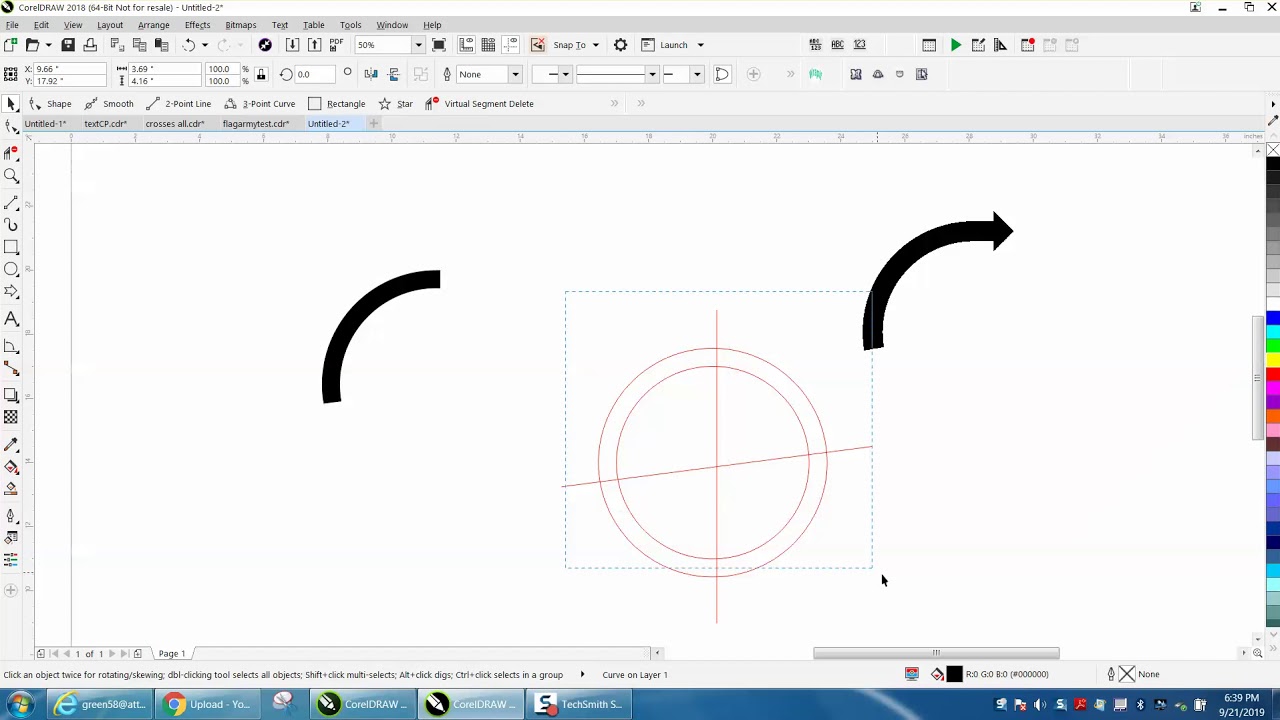The width and height of the screenshot is (1280, 720).
Task: Open the Effects menu
Action: (197, 25)
